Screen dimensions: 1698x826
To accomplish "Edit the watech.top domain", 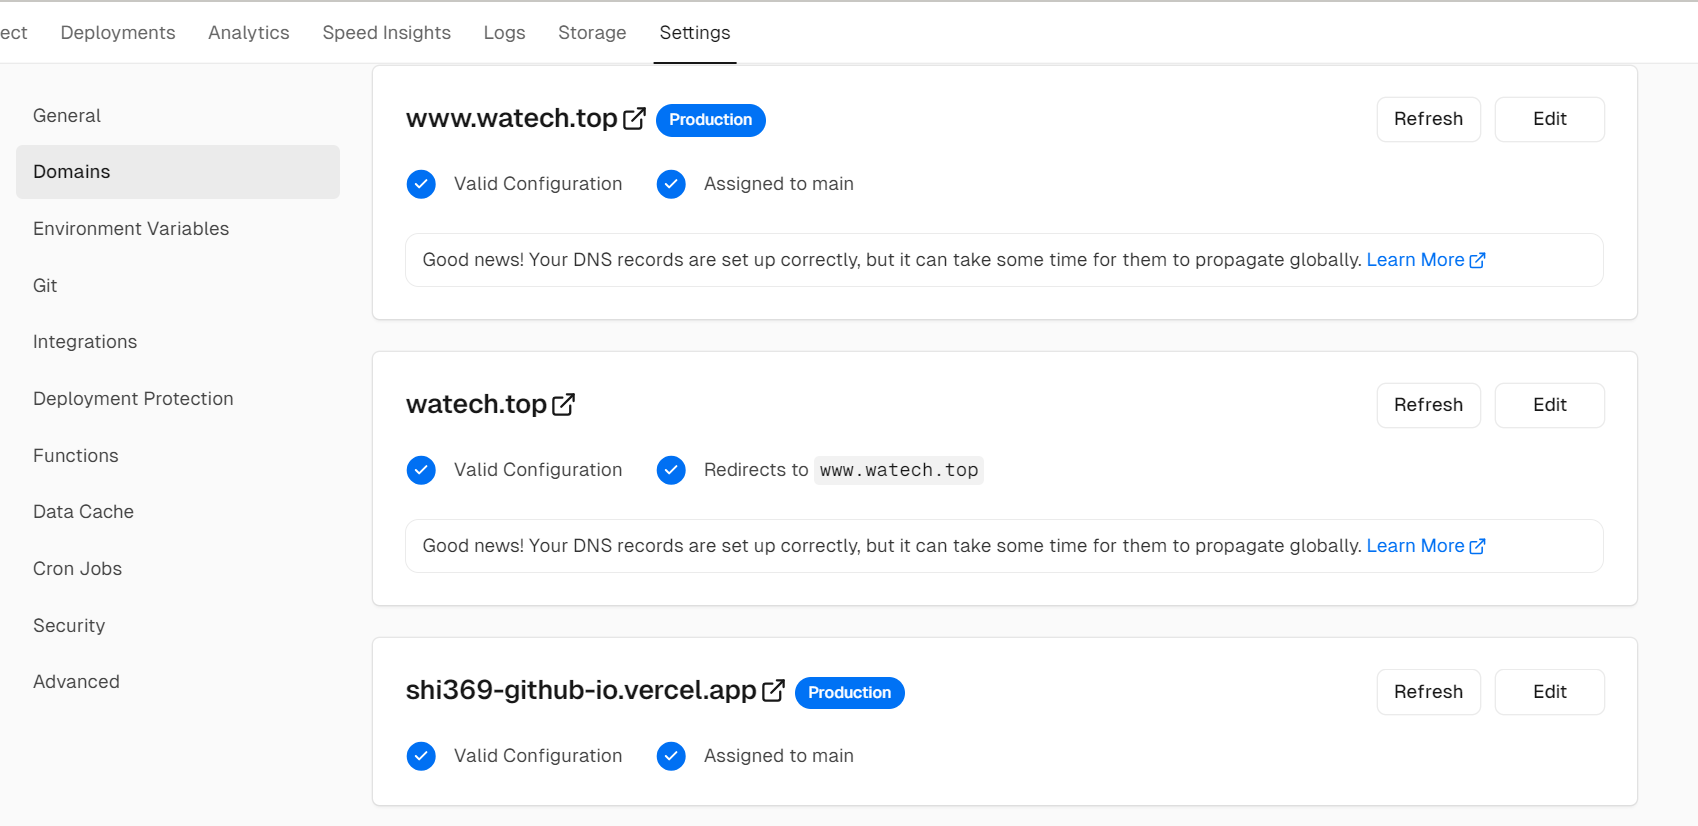I will tap(1549, 405).
